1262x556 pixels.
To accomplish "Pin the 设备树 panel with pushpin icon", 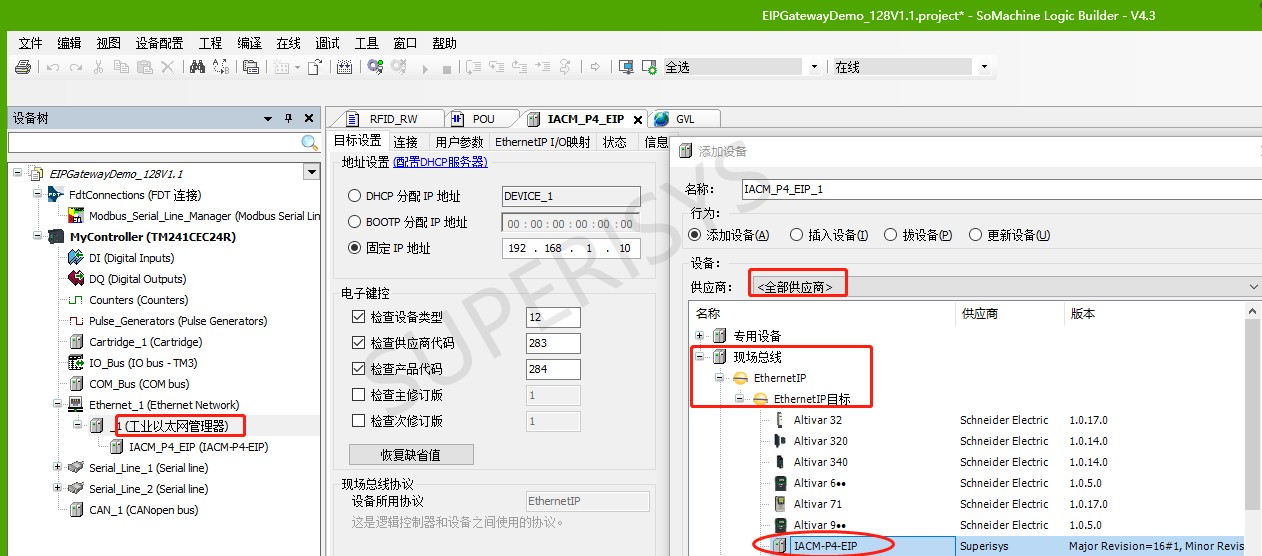I will click(x=288, y=118).
